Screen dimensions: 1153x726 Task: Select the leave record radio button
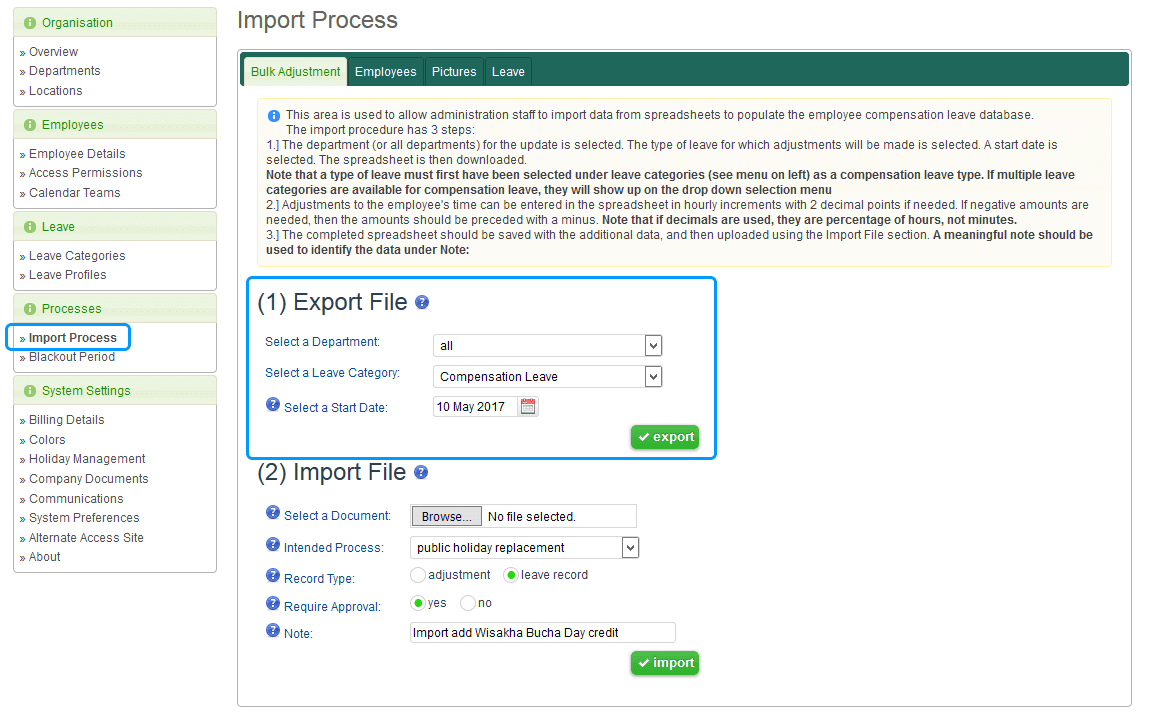[510, 575]
